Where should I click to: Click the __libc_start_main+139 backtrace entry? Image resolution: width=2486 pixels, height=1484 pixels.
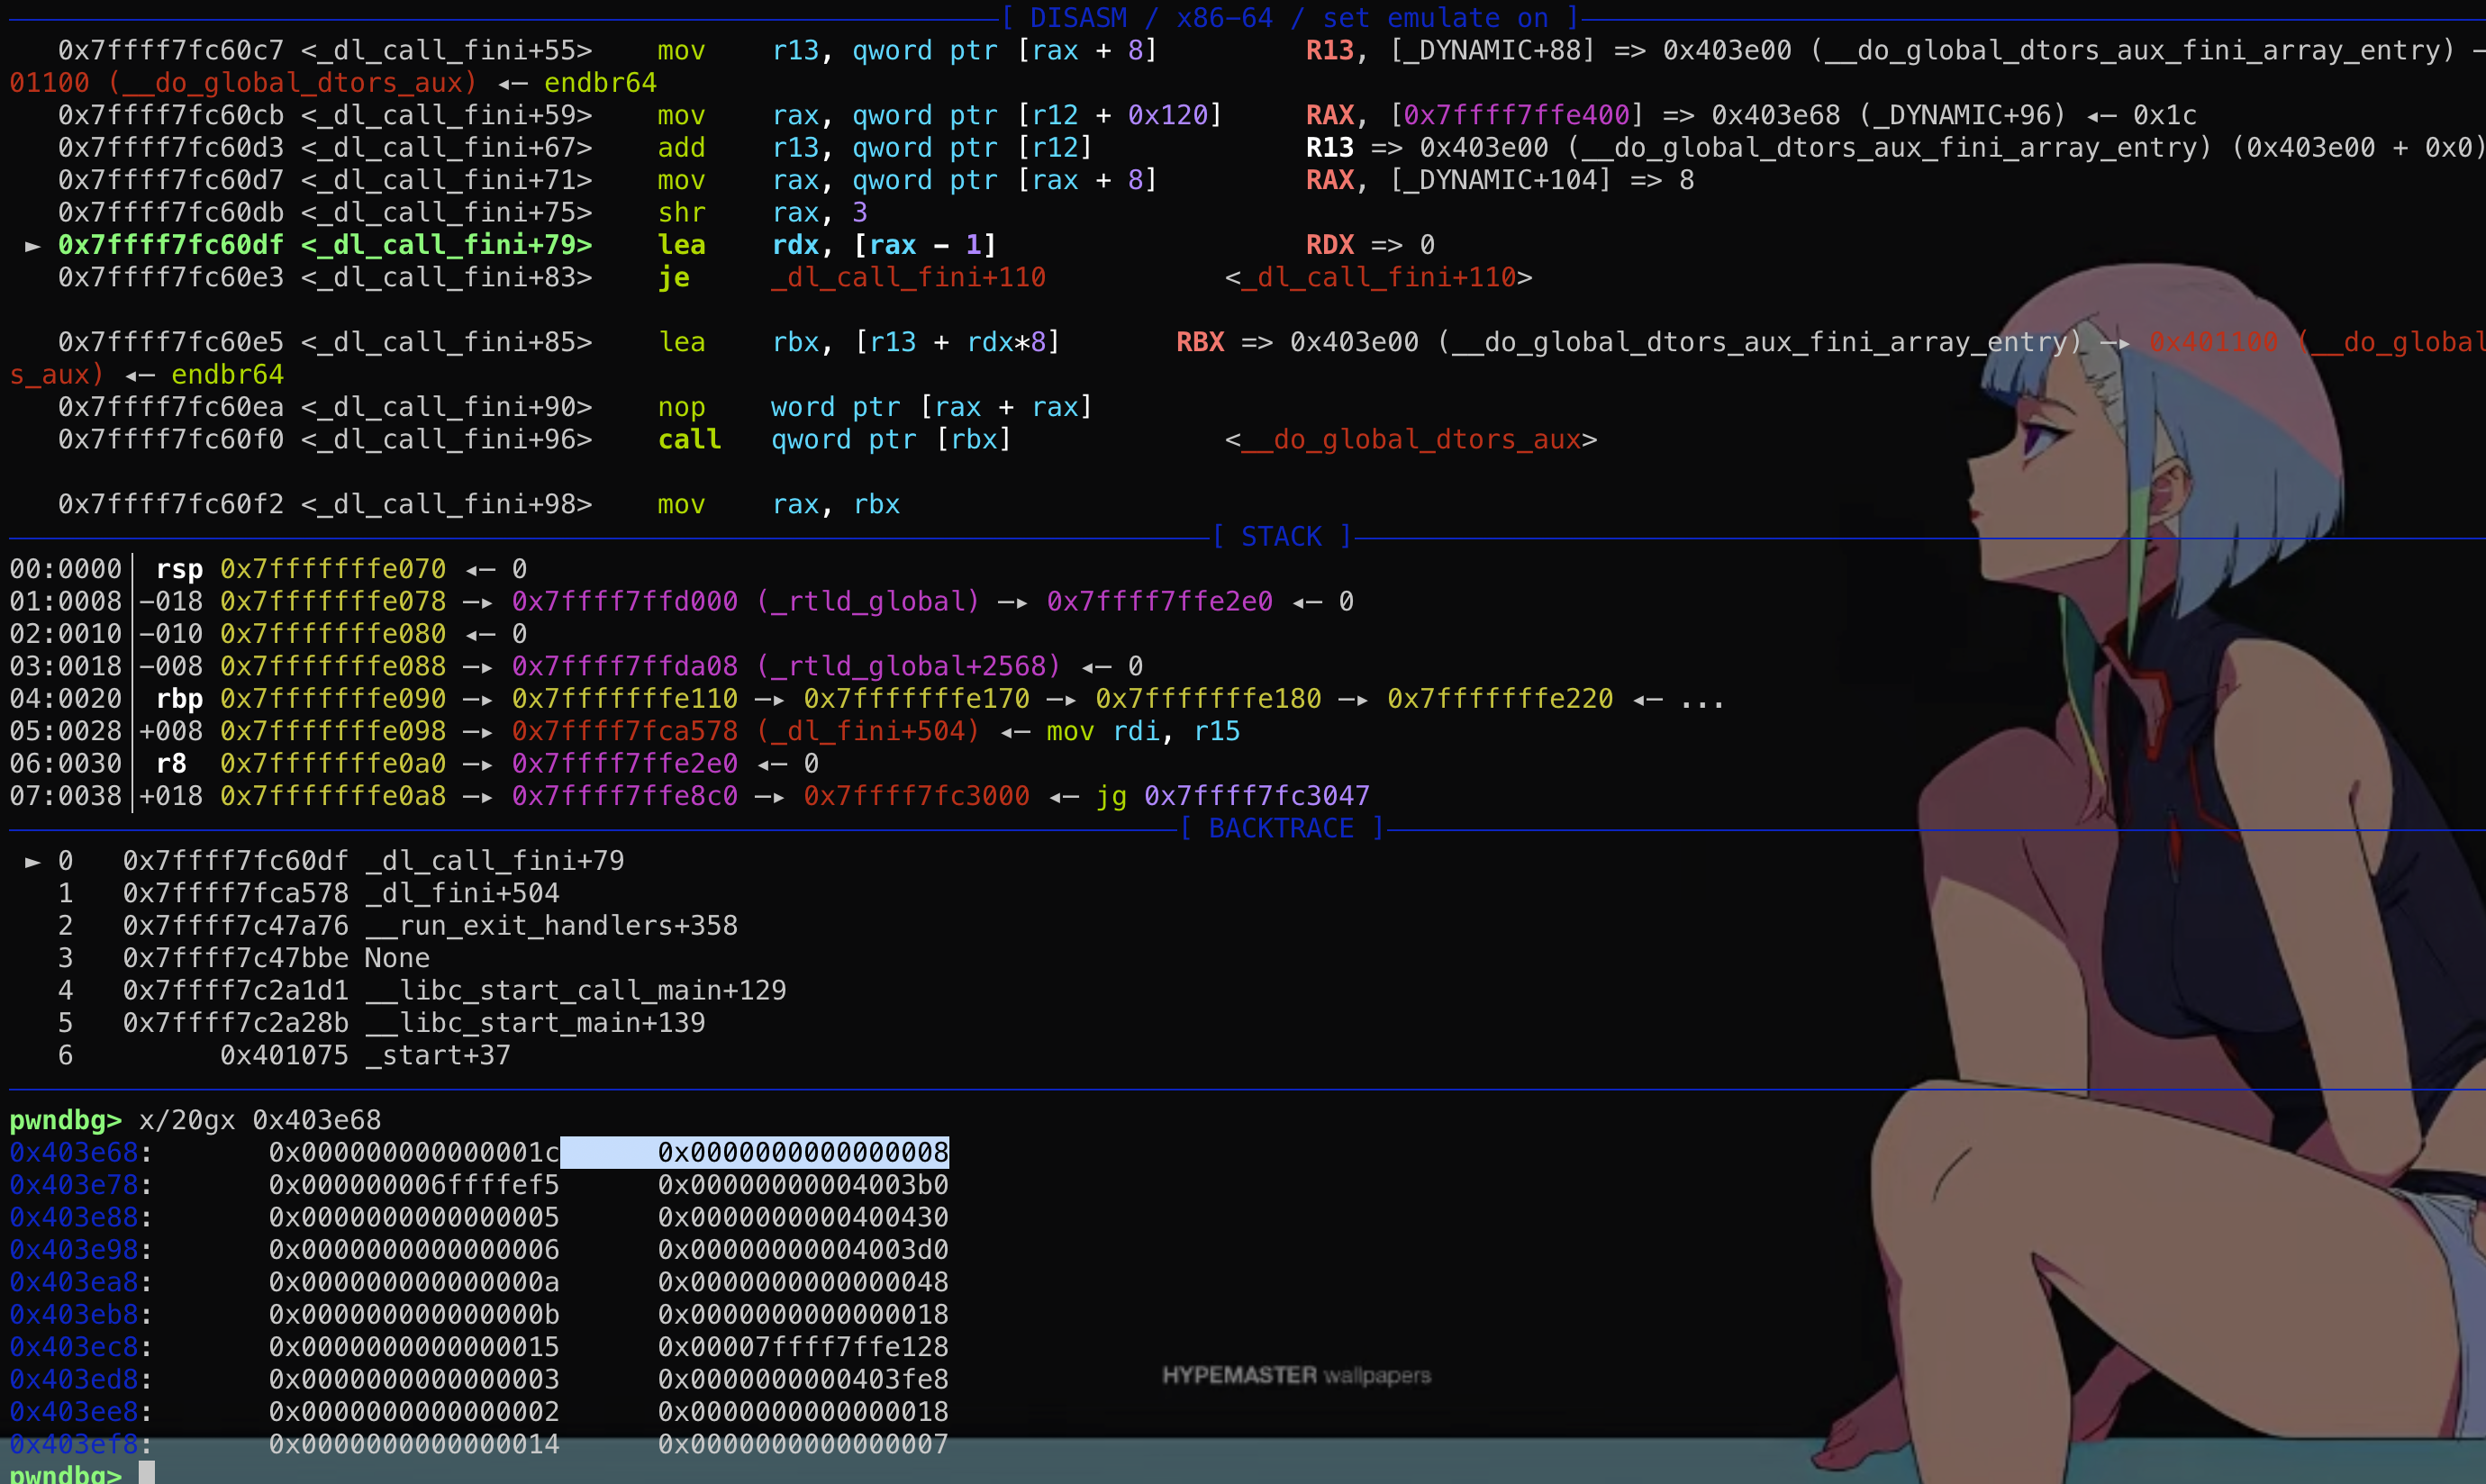pyautogui.click(x=535, y=1023)
